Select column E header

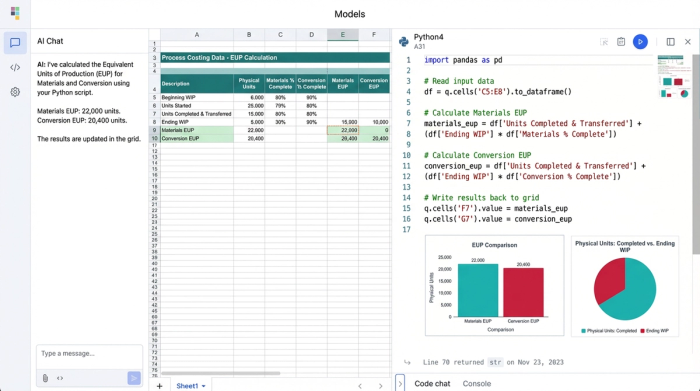click(x=343, y=35)
